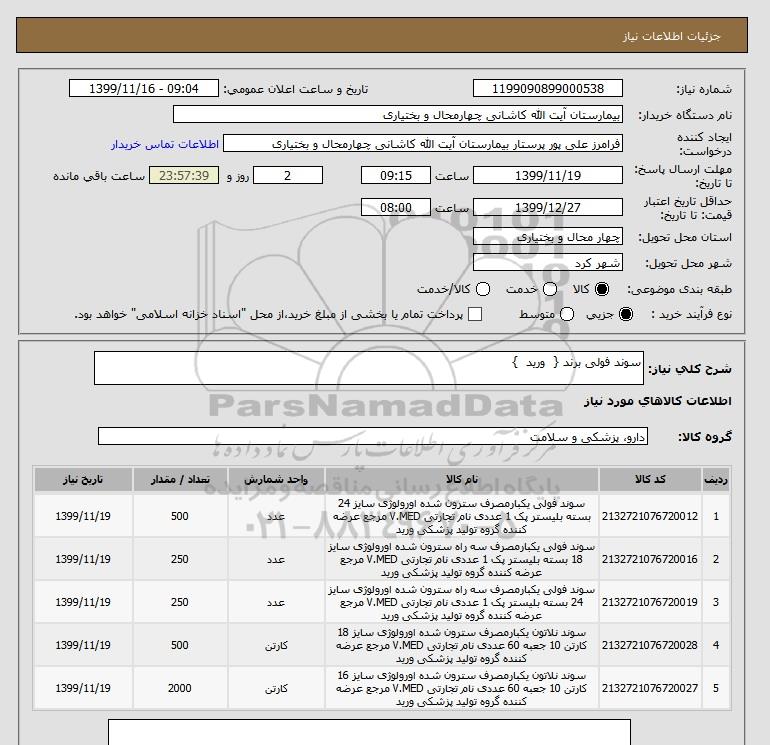
Task: Click the announcement date field 1399/11/16 - 09:04
Action: click(144, 88)
